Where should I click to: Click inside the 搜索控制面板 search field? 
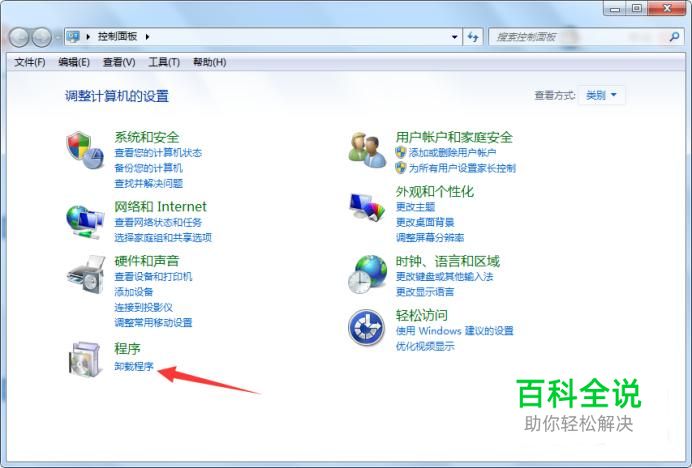coord(578,37)
